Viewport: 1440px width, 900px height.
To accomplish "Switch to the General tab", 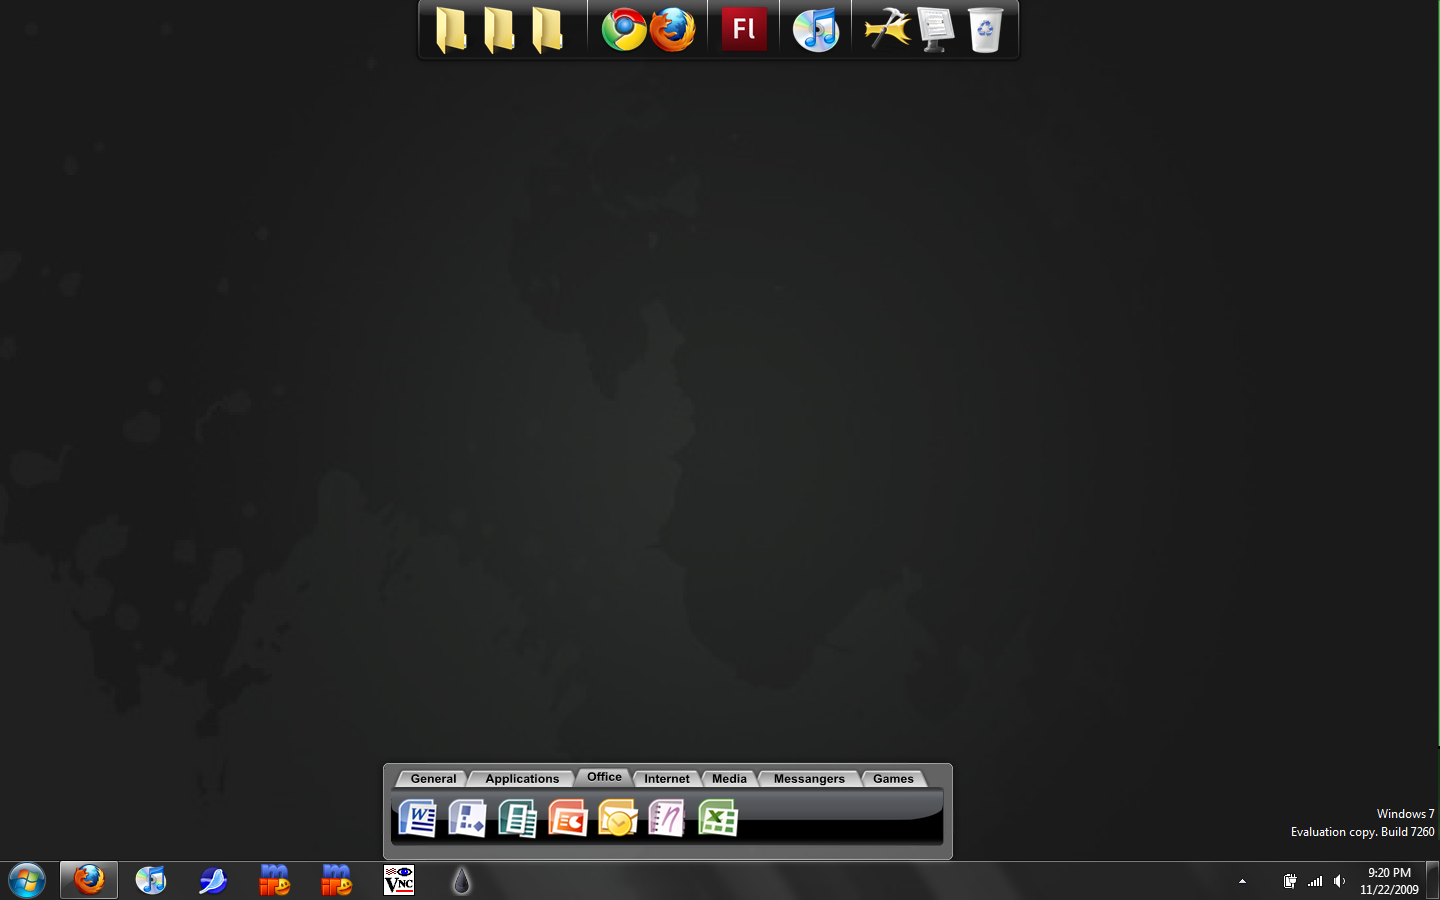I will 433,779.
